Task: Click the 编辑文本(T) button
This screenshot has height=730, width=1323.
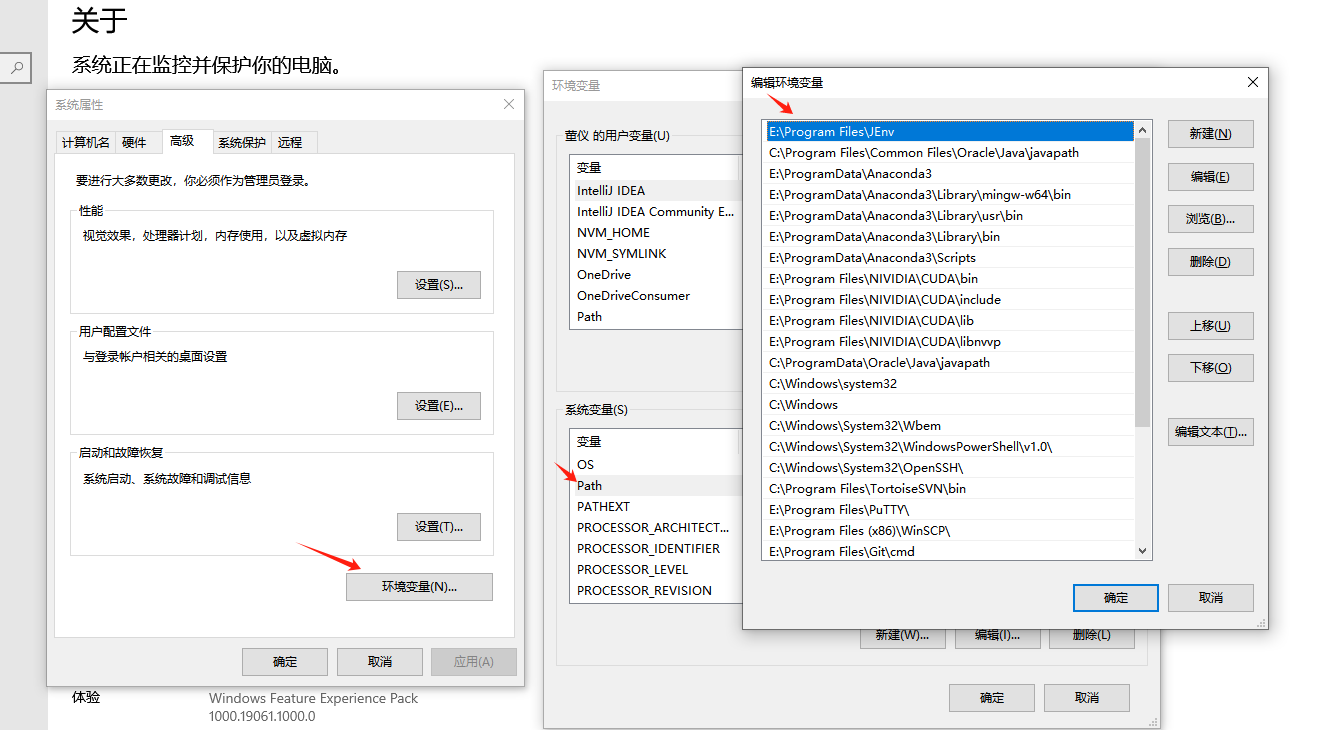Action: (x=1210, y=431)
